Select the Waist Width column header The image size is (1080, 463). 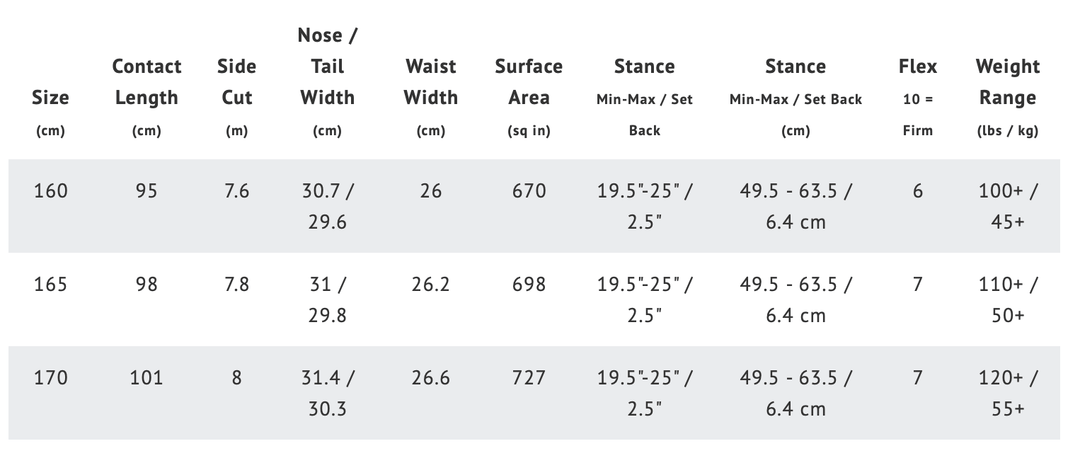click(431, 82)
